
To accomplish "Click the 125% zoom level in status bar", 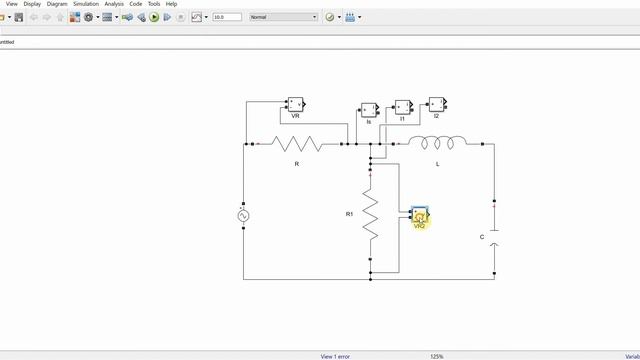I will 437,356.
